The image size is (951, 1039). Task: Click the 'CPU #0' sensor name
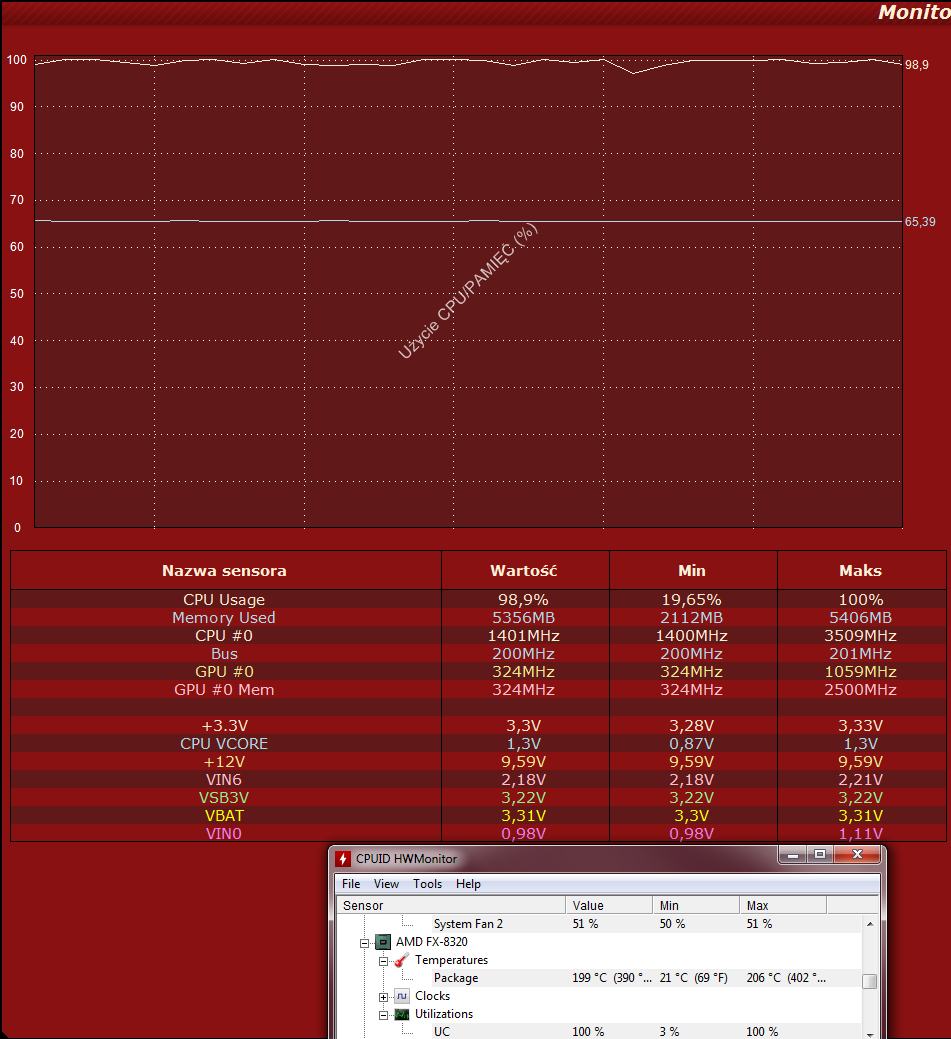tap(224, 635)
